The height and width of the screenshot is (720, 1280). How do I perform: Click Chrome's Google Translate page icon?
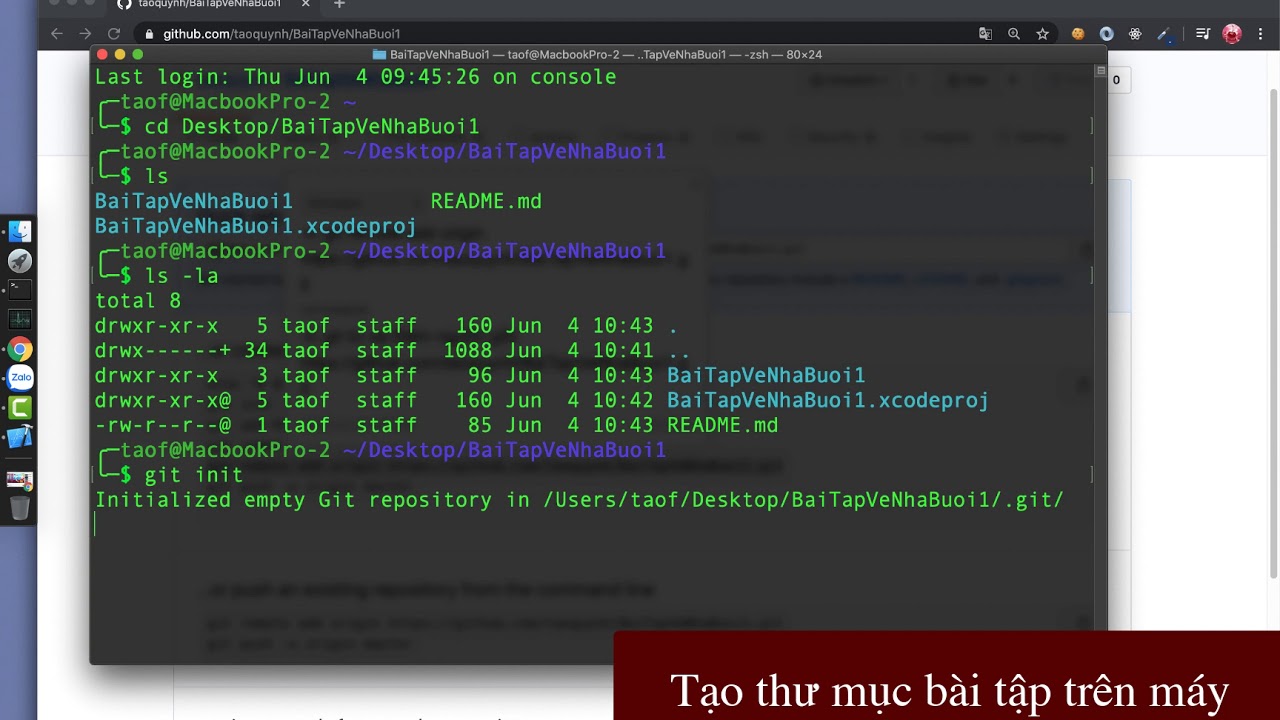click(x=985, y=34)
